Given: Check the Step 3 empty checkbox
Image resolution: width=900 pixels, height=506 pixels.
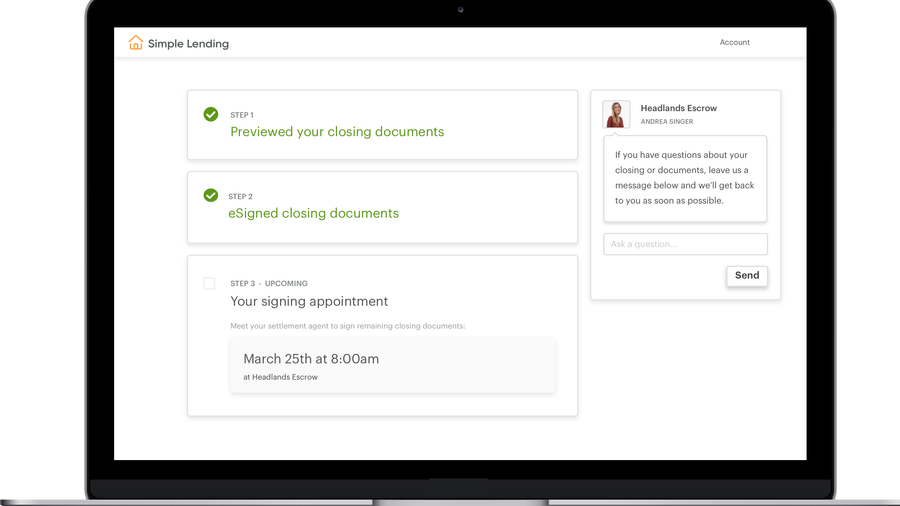Looking at the screenshot, I should click(x=209, y=284).
